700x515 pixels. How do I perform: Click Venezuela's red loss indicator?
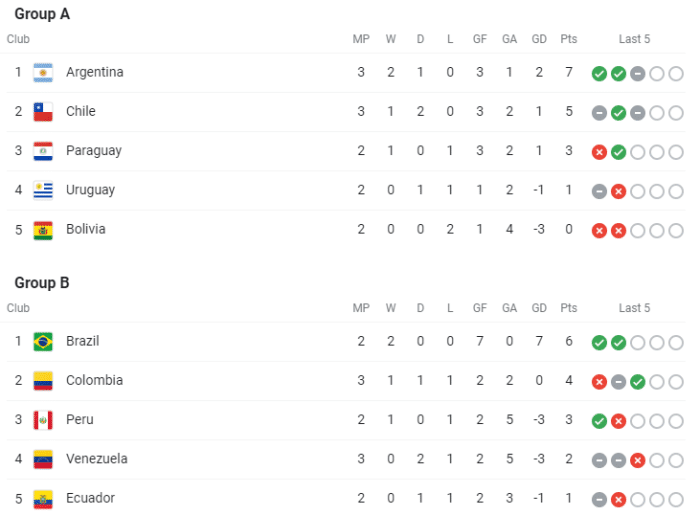click(x=638, y=460)
